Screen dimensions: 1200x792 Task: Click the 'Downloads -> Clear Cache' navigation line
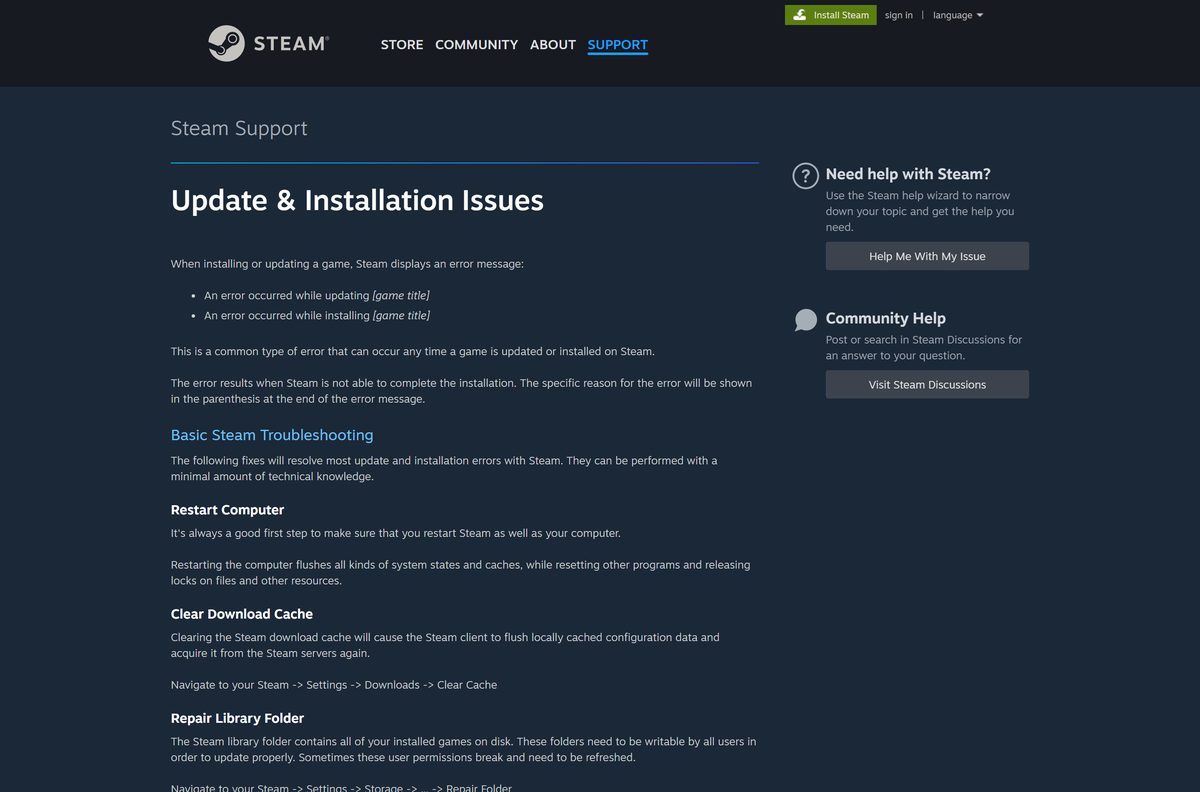(x=334, y=685)
